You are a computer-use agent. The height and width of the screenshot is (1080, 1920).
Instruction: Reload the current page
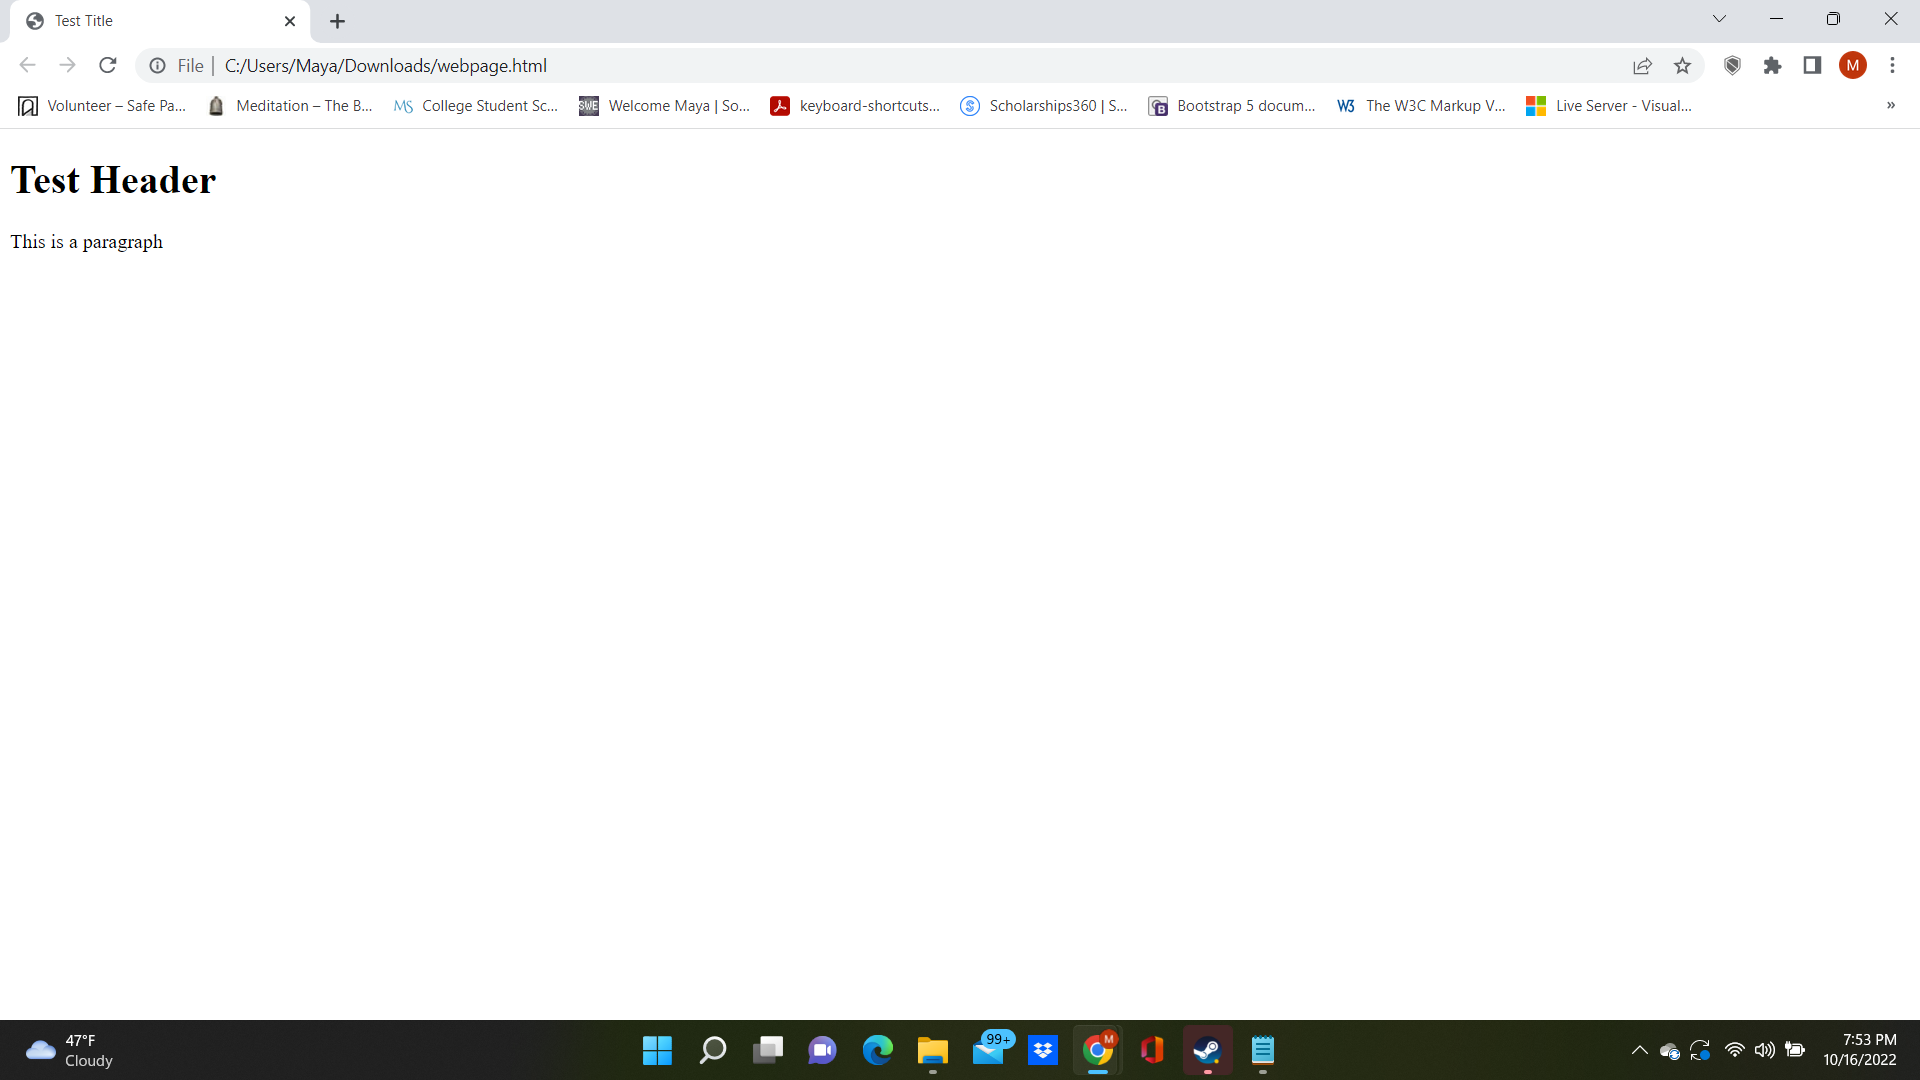pyautogui.click(x=107, y=65)
